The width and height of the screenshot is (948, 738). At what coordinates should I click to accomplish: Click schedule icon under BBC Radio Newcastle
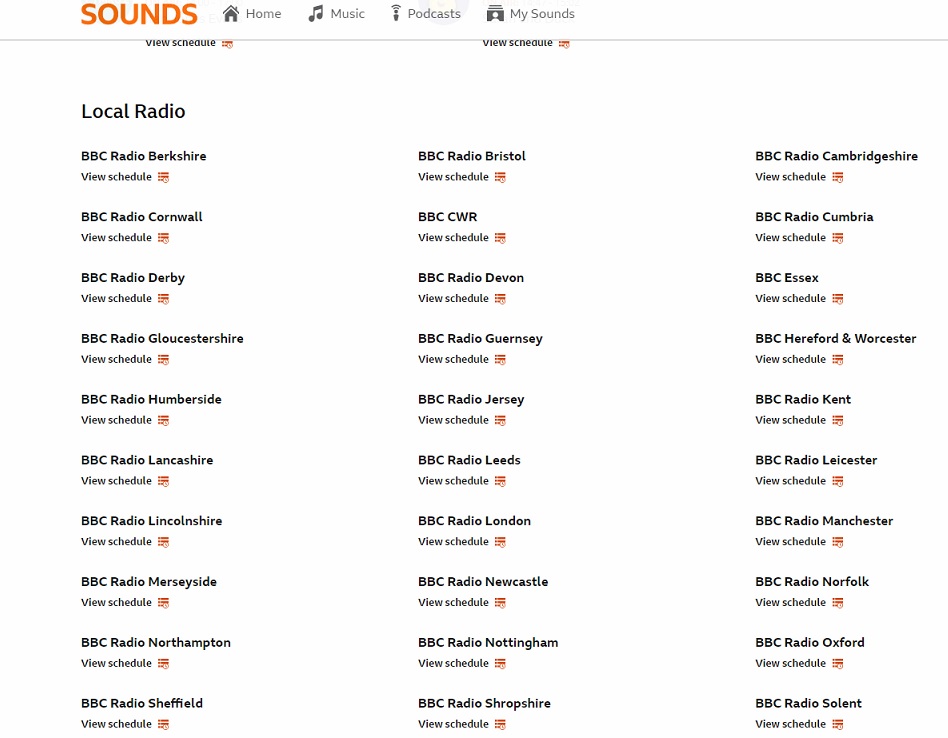(500, 603)
